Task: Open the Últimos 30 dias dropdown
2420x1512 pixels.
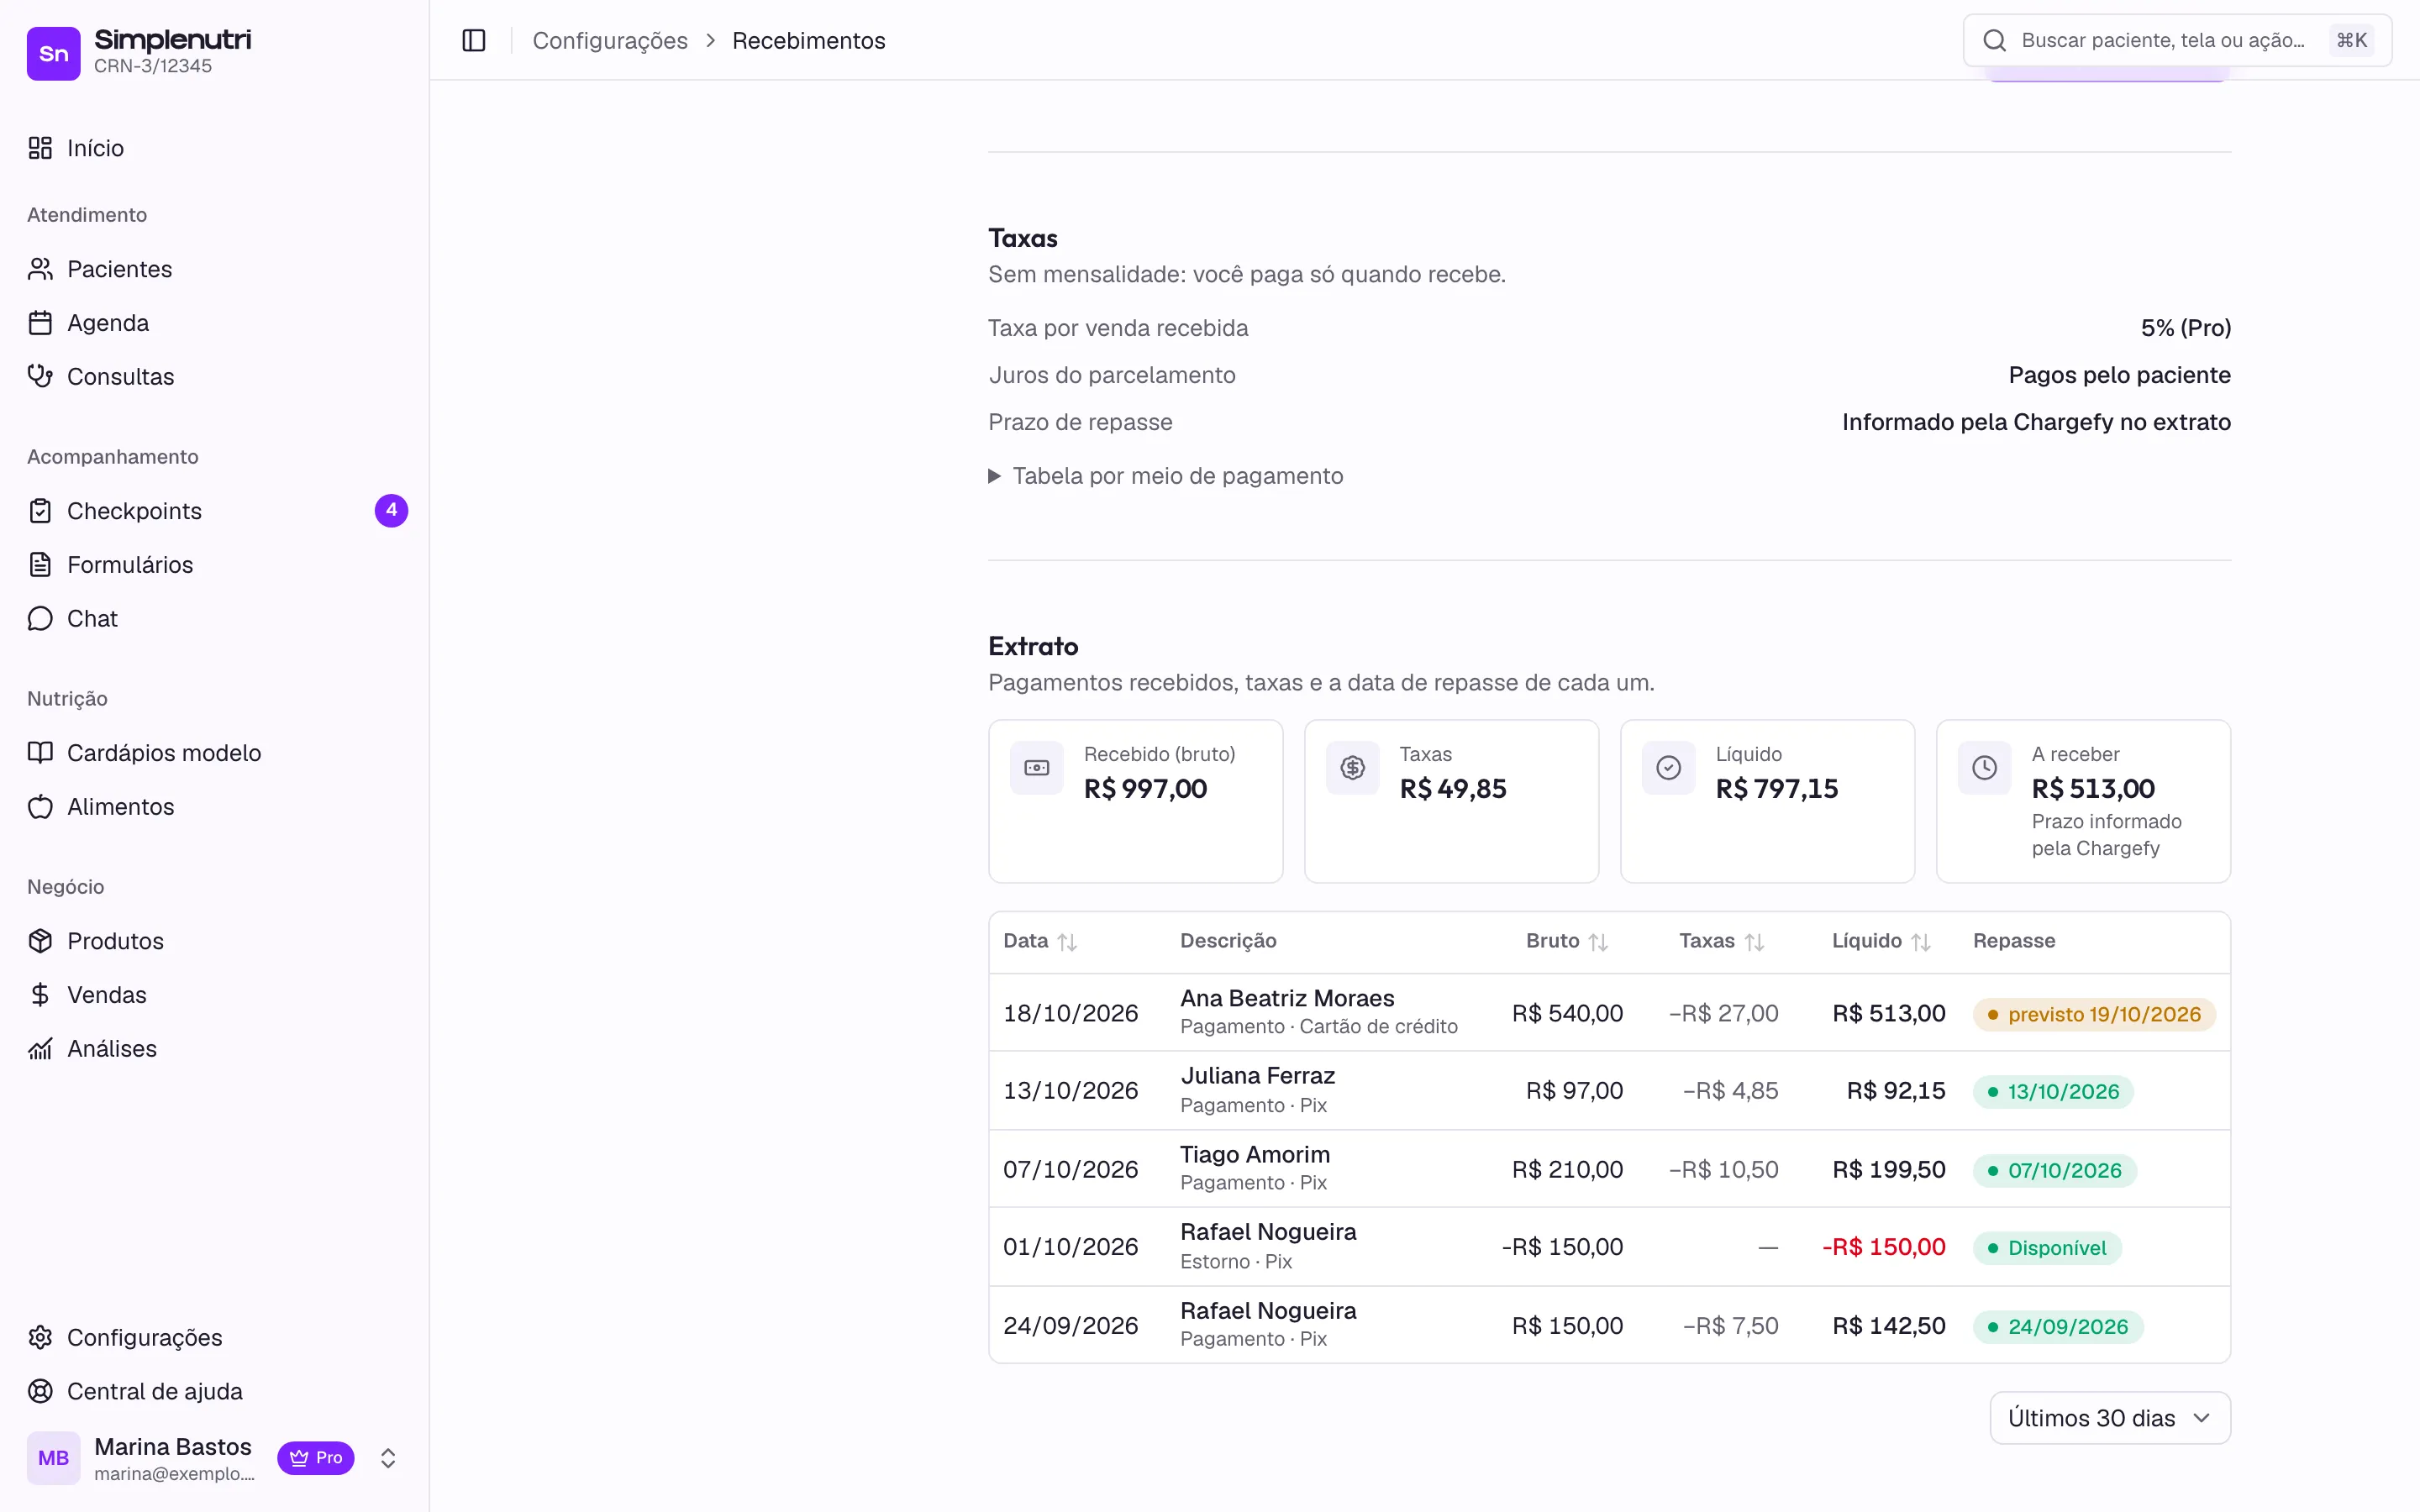Action: pos(2110,1418)
